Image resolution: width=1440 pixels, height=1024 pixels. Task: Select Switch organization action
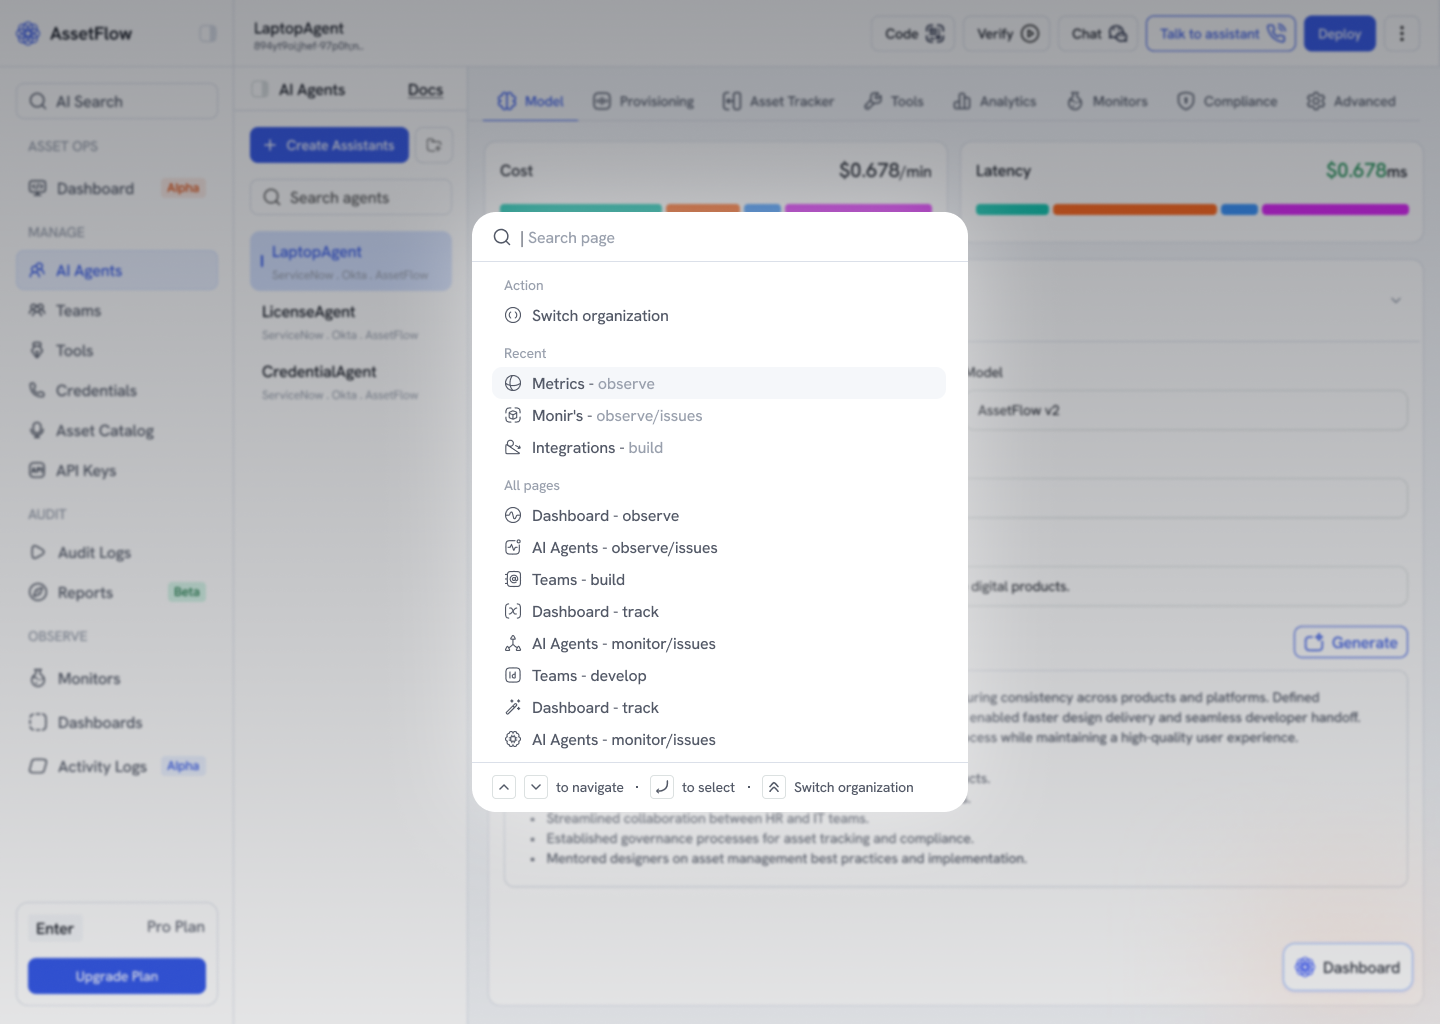pos(718,315)
